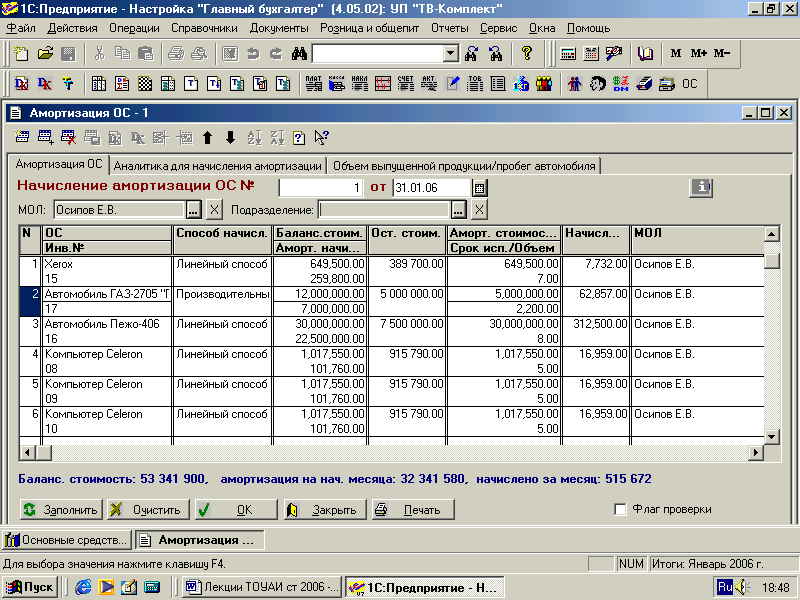Viewport: 800px width, 600px height.
Task: Click the yellow question mark Help icon
Action: click(527, 54)
